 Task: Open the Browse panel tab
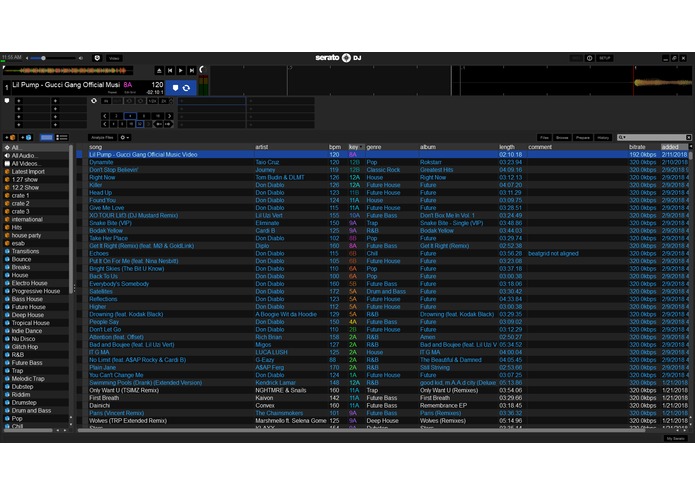coord(562,138)
